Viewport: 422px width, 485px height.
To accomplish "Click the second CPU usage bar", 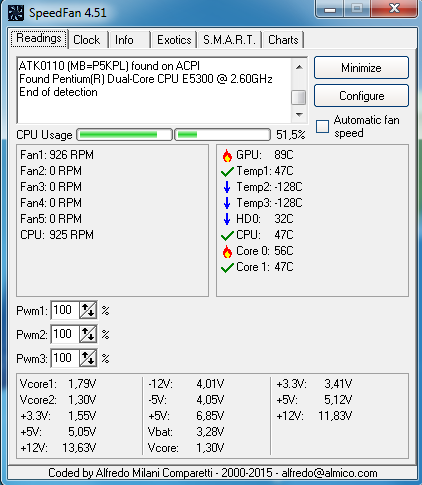I will [x=222, y=135].
